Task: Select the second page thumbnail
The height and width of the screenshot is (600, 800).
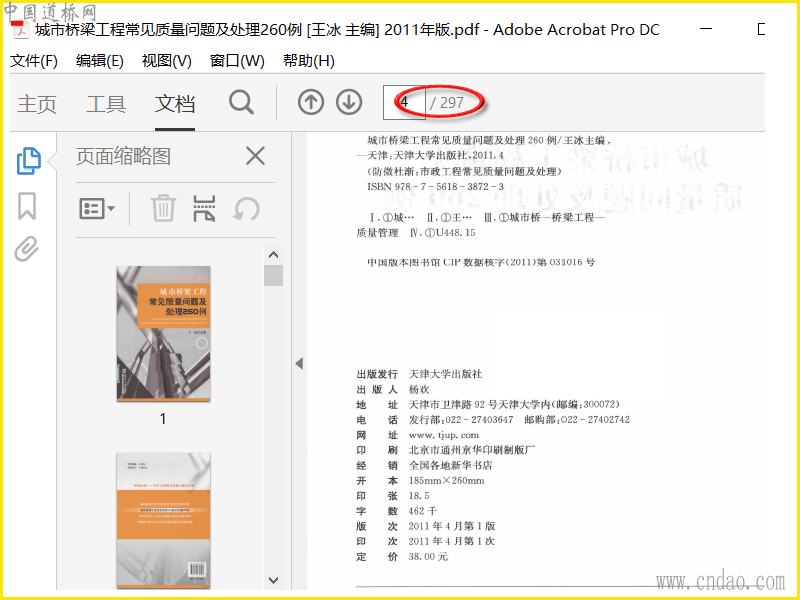Action: pos(163,520)
